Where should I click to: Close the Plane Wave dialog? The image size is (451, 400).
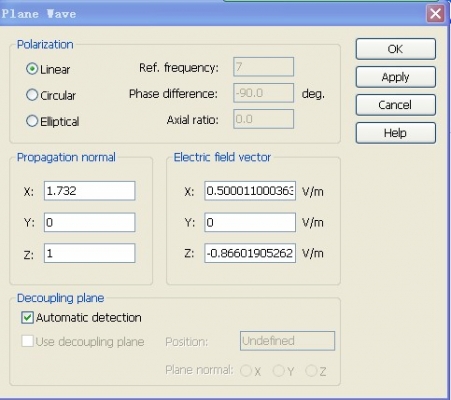[x=436, y=14]
